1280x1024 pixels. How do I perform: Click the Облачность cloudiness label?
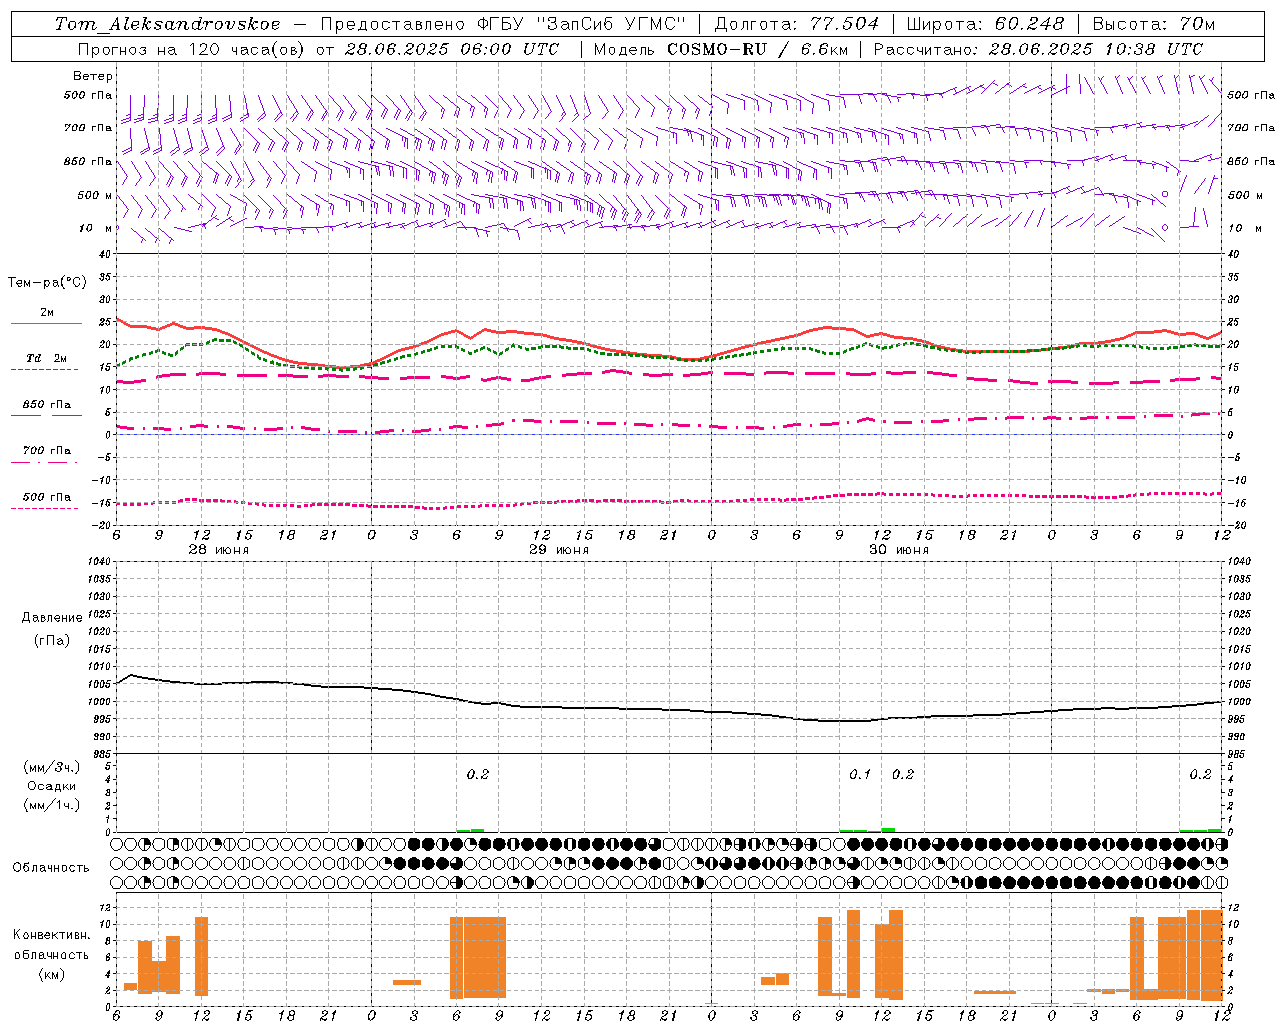(51, 867)
